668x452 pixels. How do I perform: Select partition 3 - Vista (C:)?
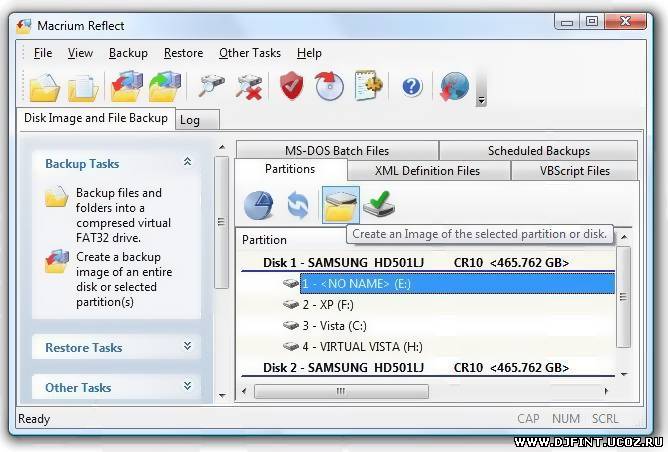[x=334, y=325]
